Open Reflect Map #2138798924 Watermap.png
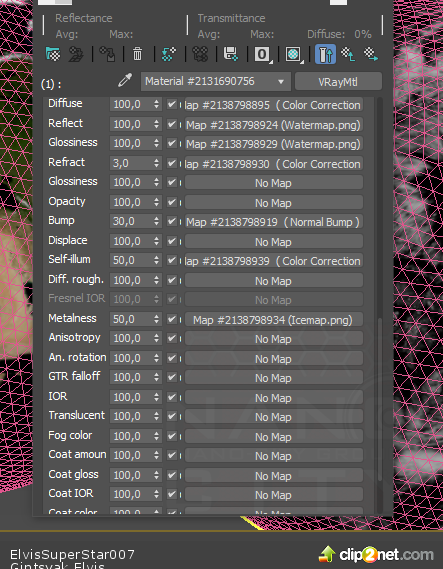This screenshot has height=569, width=443. (x=274, y=124)
